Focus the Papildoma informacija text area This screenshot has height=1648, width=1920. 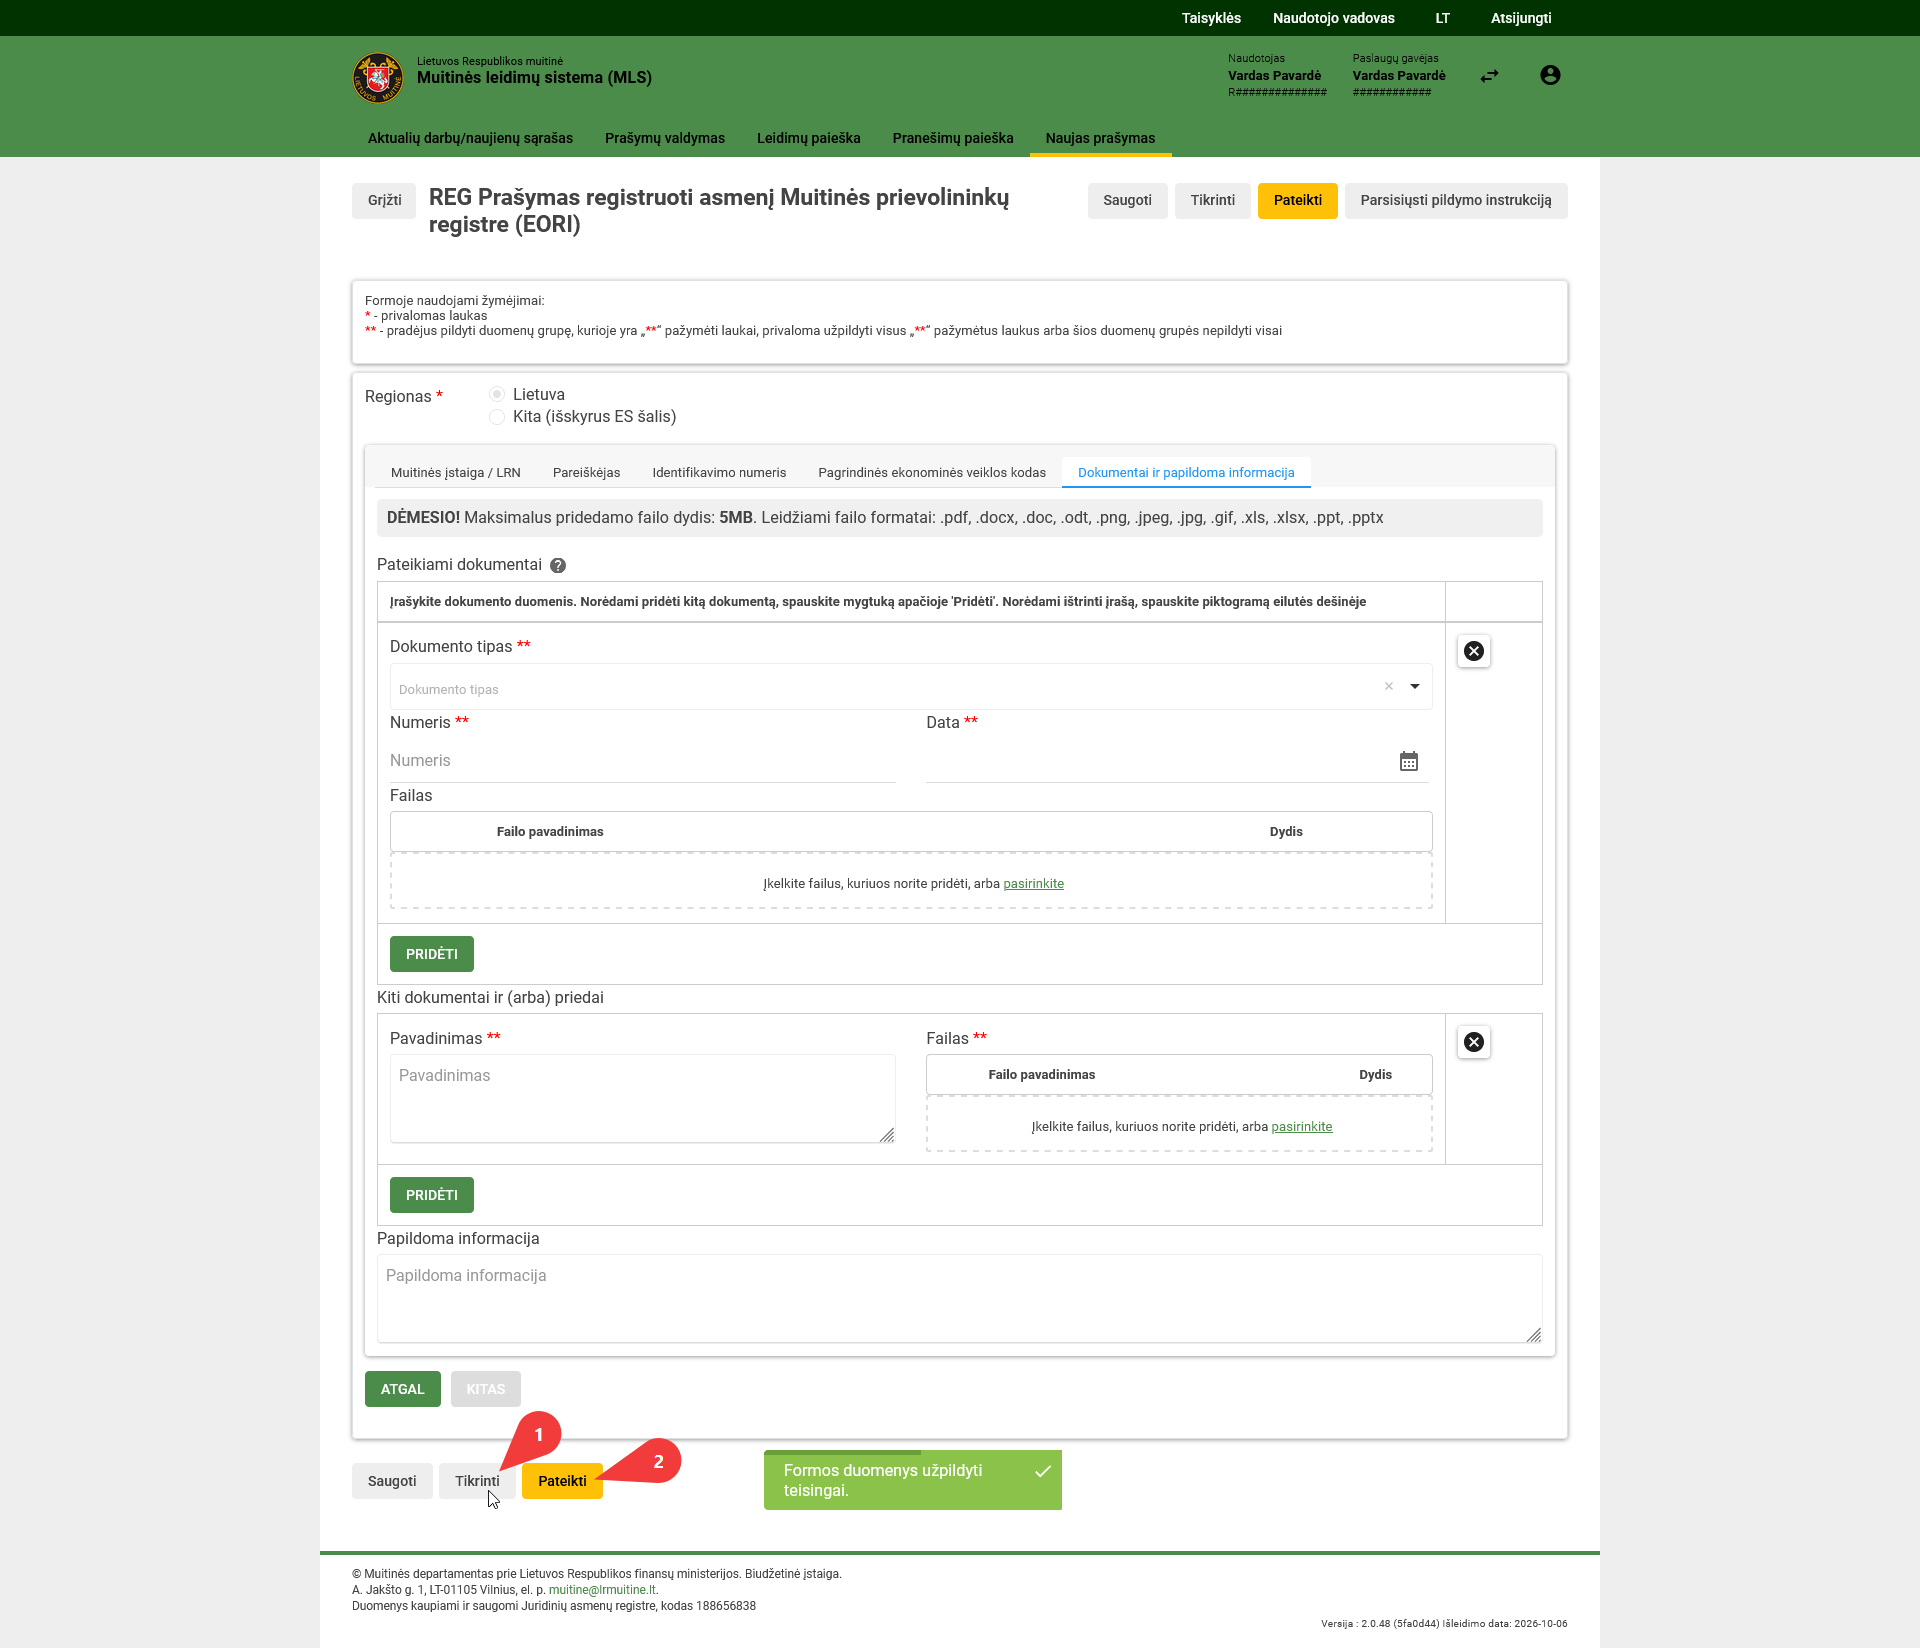pos(959,1298)
